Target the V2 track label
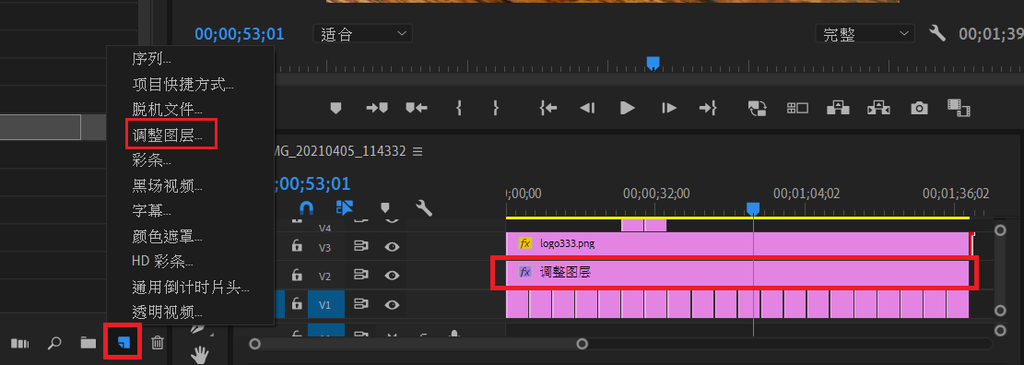 pyautogui.click(x=325, y=276)
